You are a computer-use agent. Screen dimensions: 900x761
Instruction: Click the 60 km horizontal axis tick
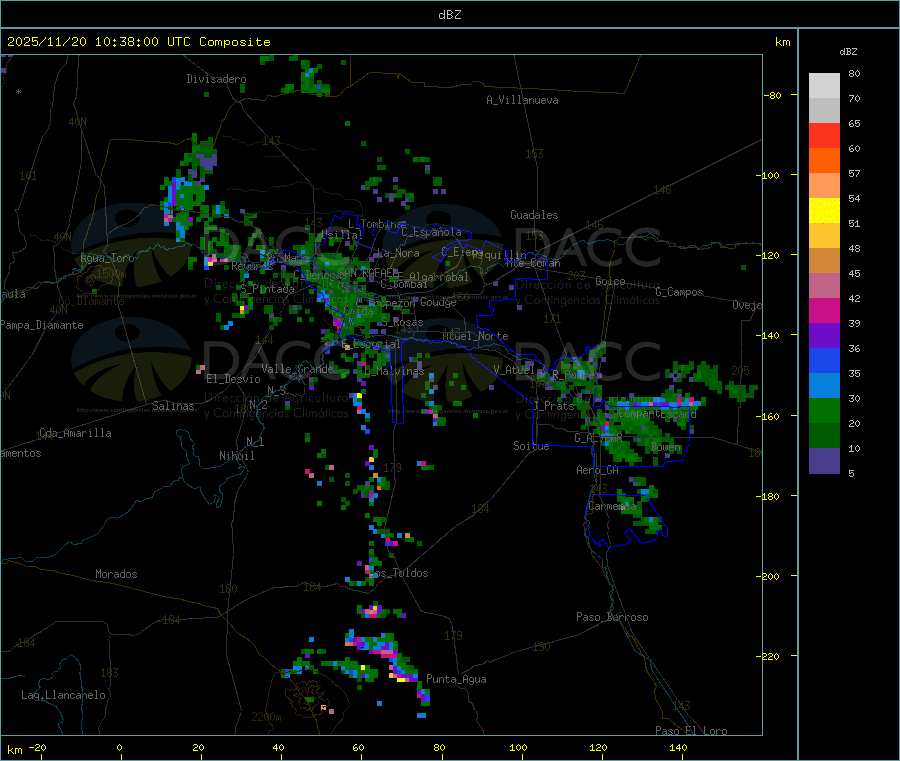pos(358,747)
